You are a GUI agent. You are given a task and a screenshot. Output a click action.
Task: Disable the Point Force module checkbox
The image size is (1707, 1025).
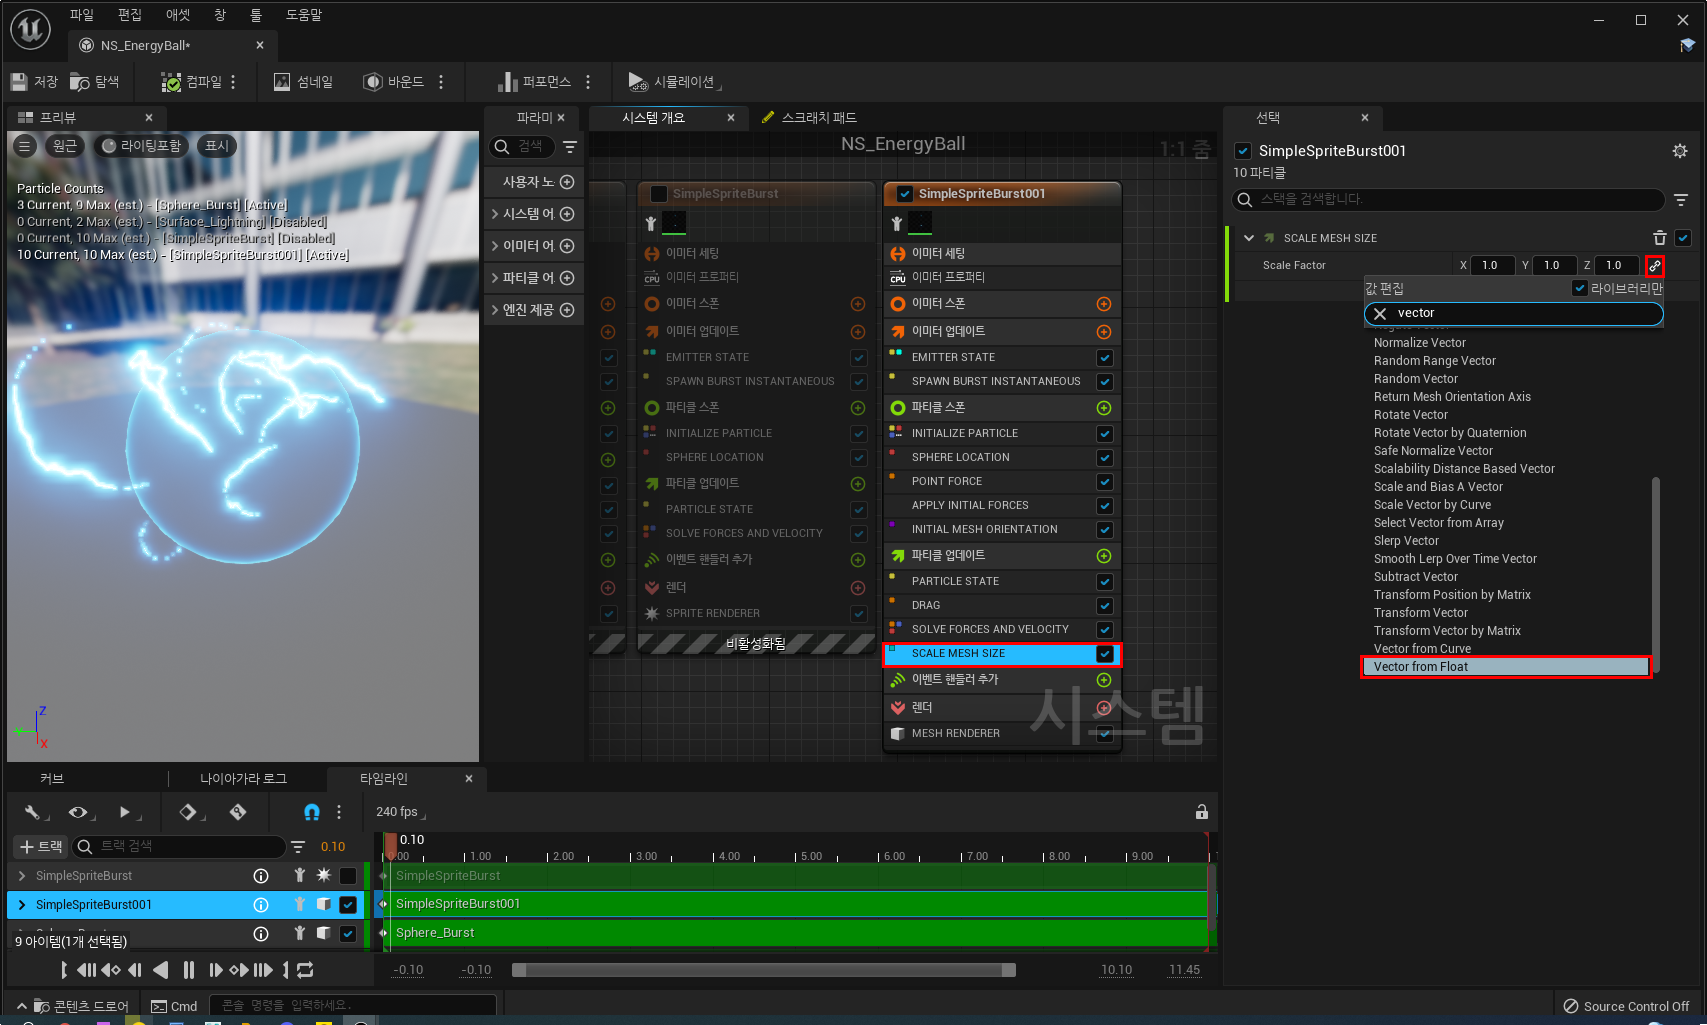(1105, 482)
